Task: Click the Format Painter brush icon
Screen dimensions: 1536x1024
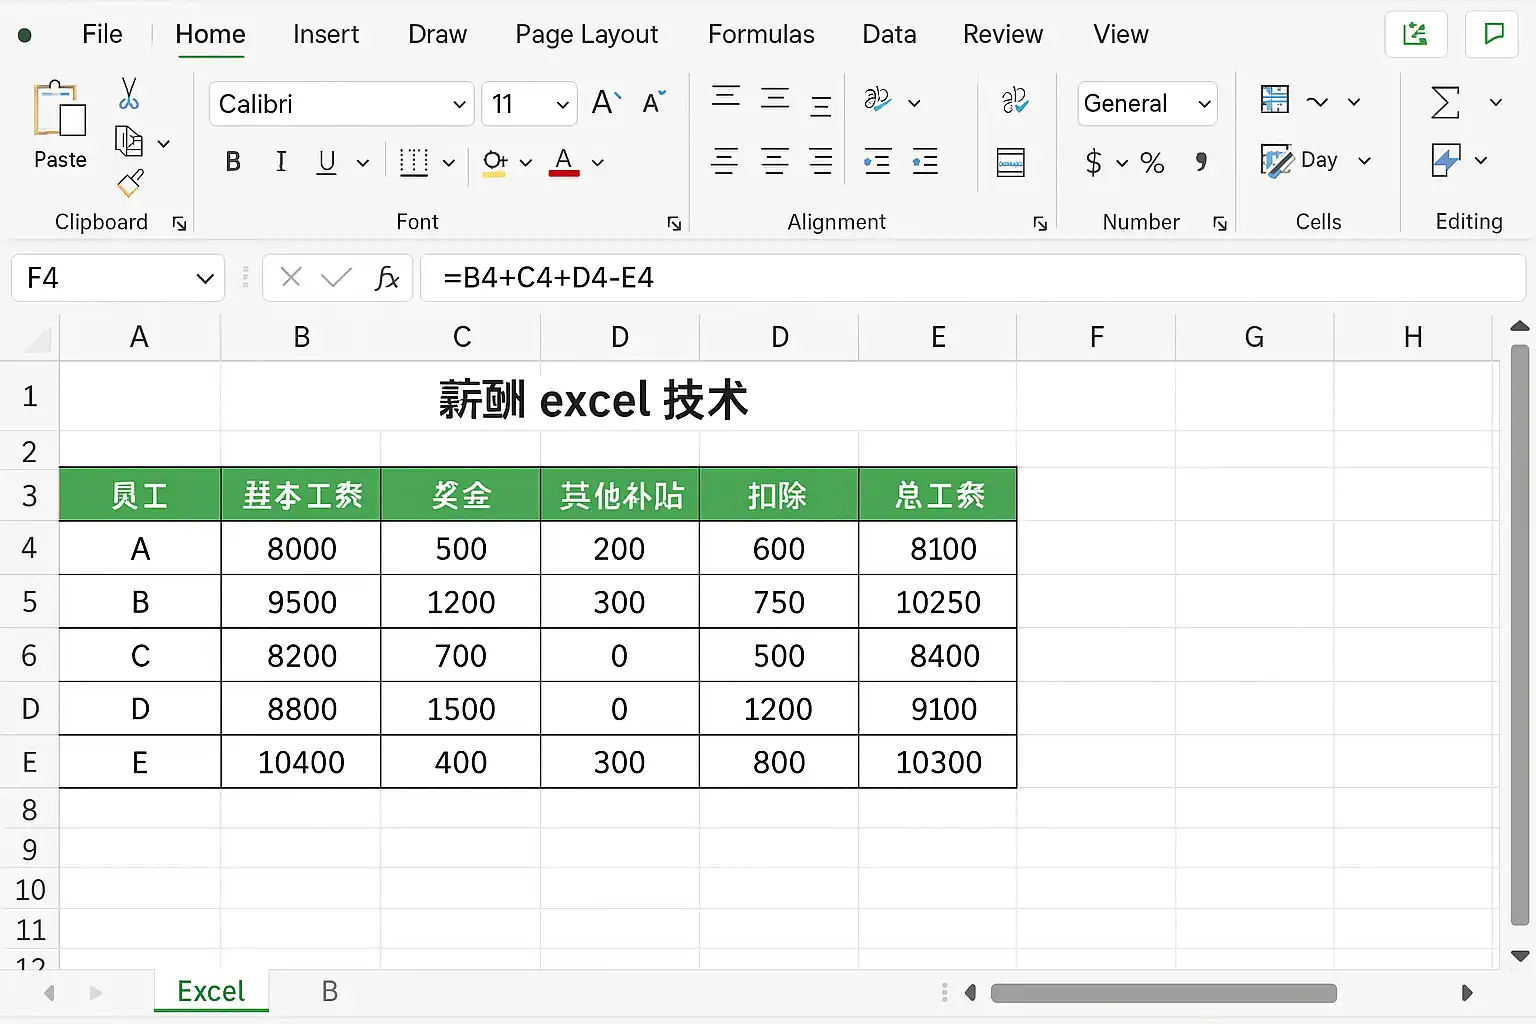Action: coord(130,183)
